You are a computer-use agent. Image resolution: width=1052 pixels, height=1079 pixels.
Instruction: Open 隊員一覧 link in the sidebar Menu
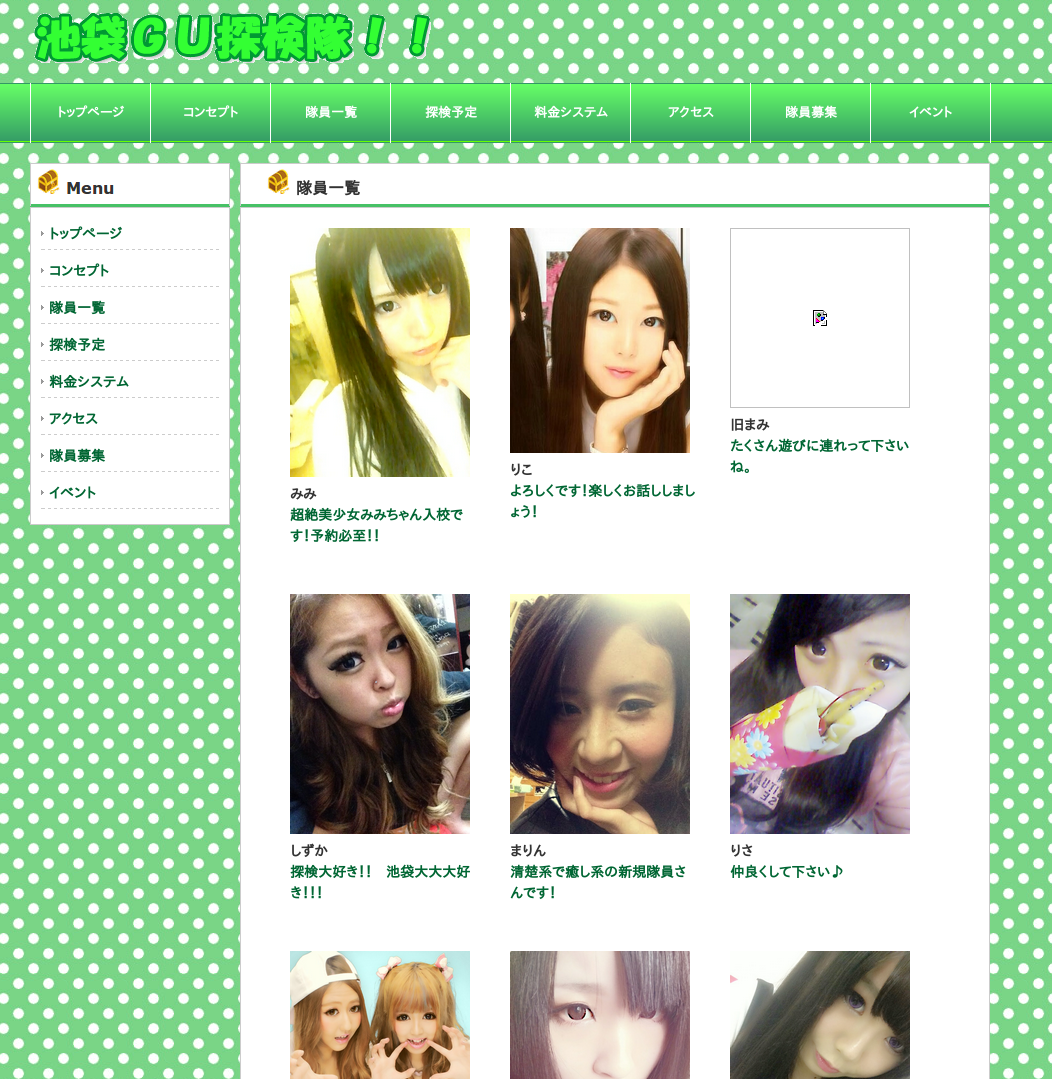pos(77,307)
